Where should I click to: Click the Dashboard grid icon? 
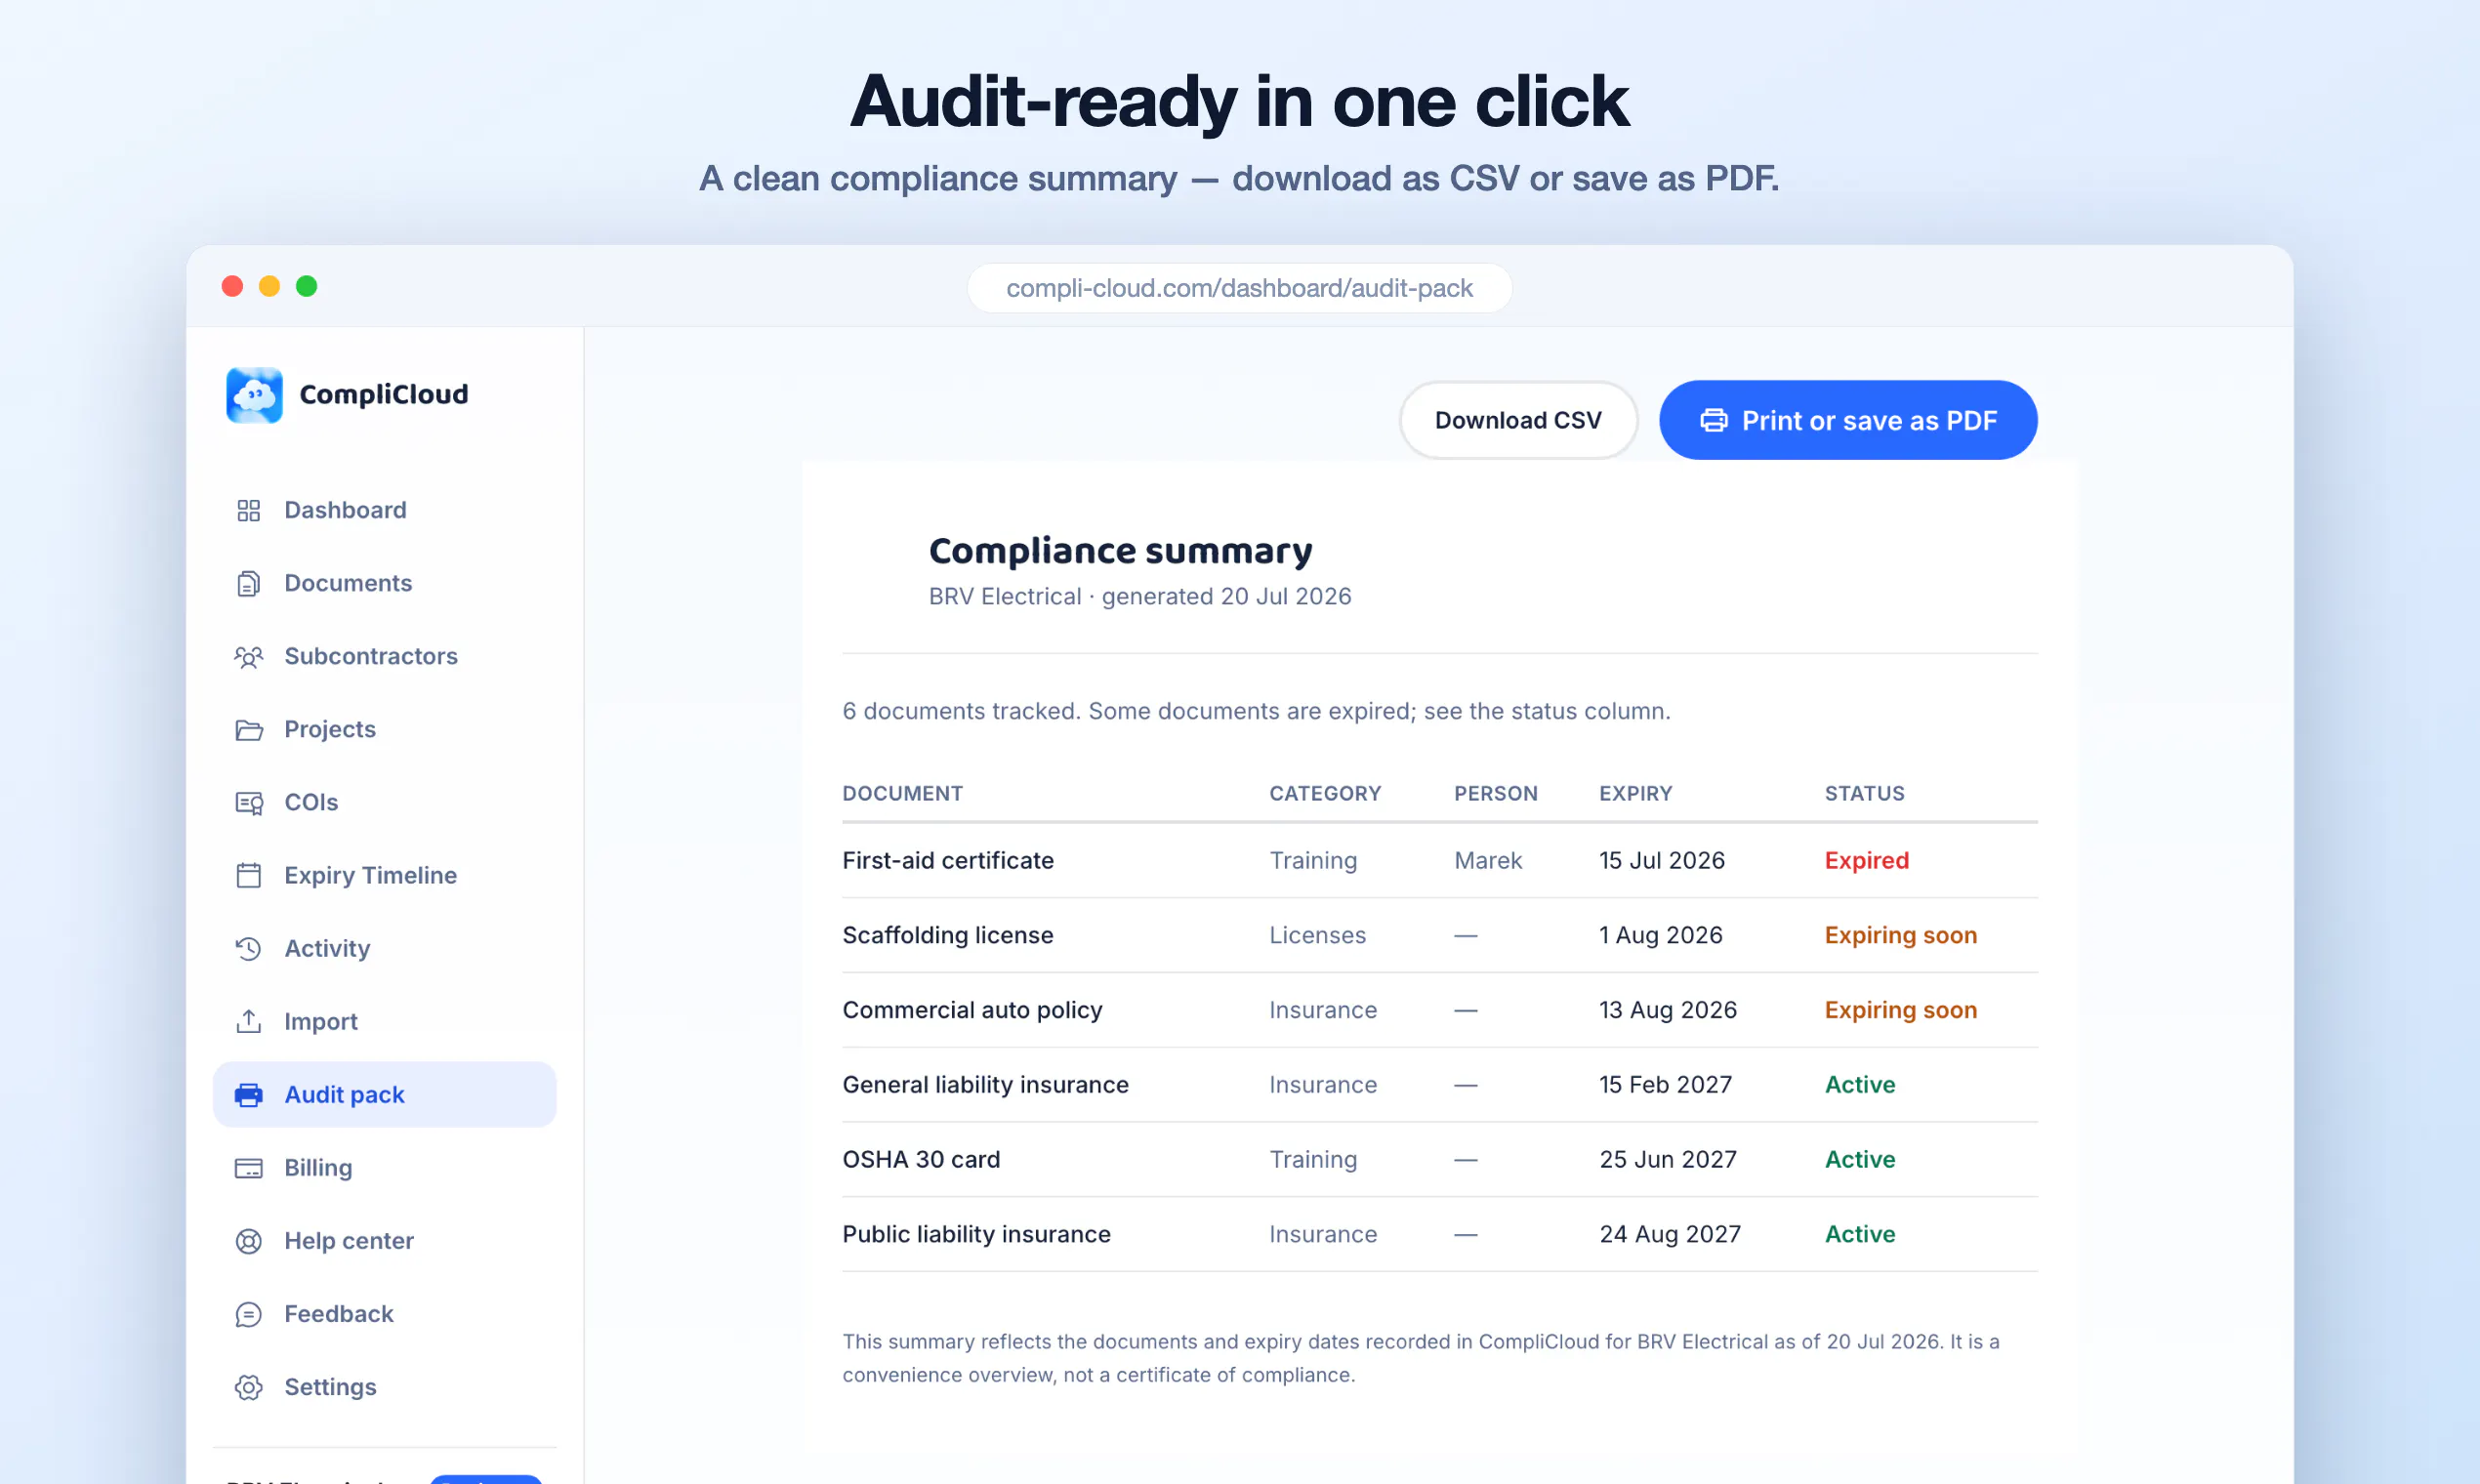click(248, 511)
